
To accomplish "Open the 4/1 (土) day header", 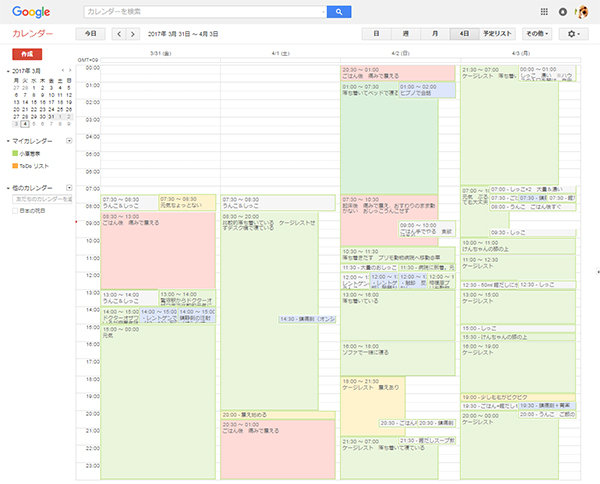I will [280, 54].
